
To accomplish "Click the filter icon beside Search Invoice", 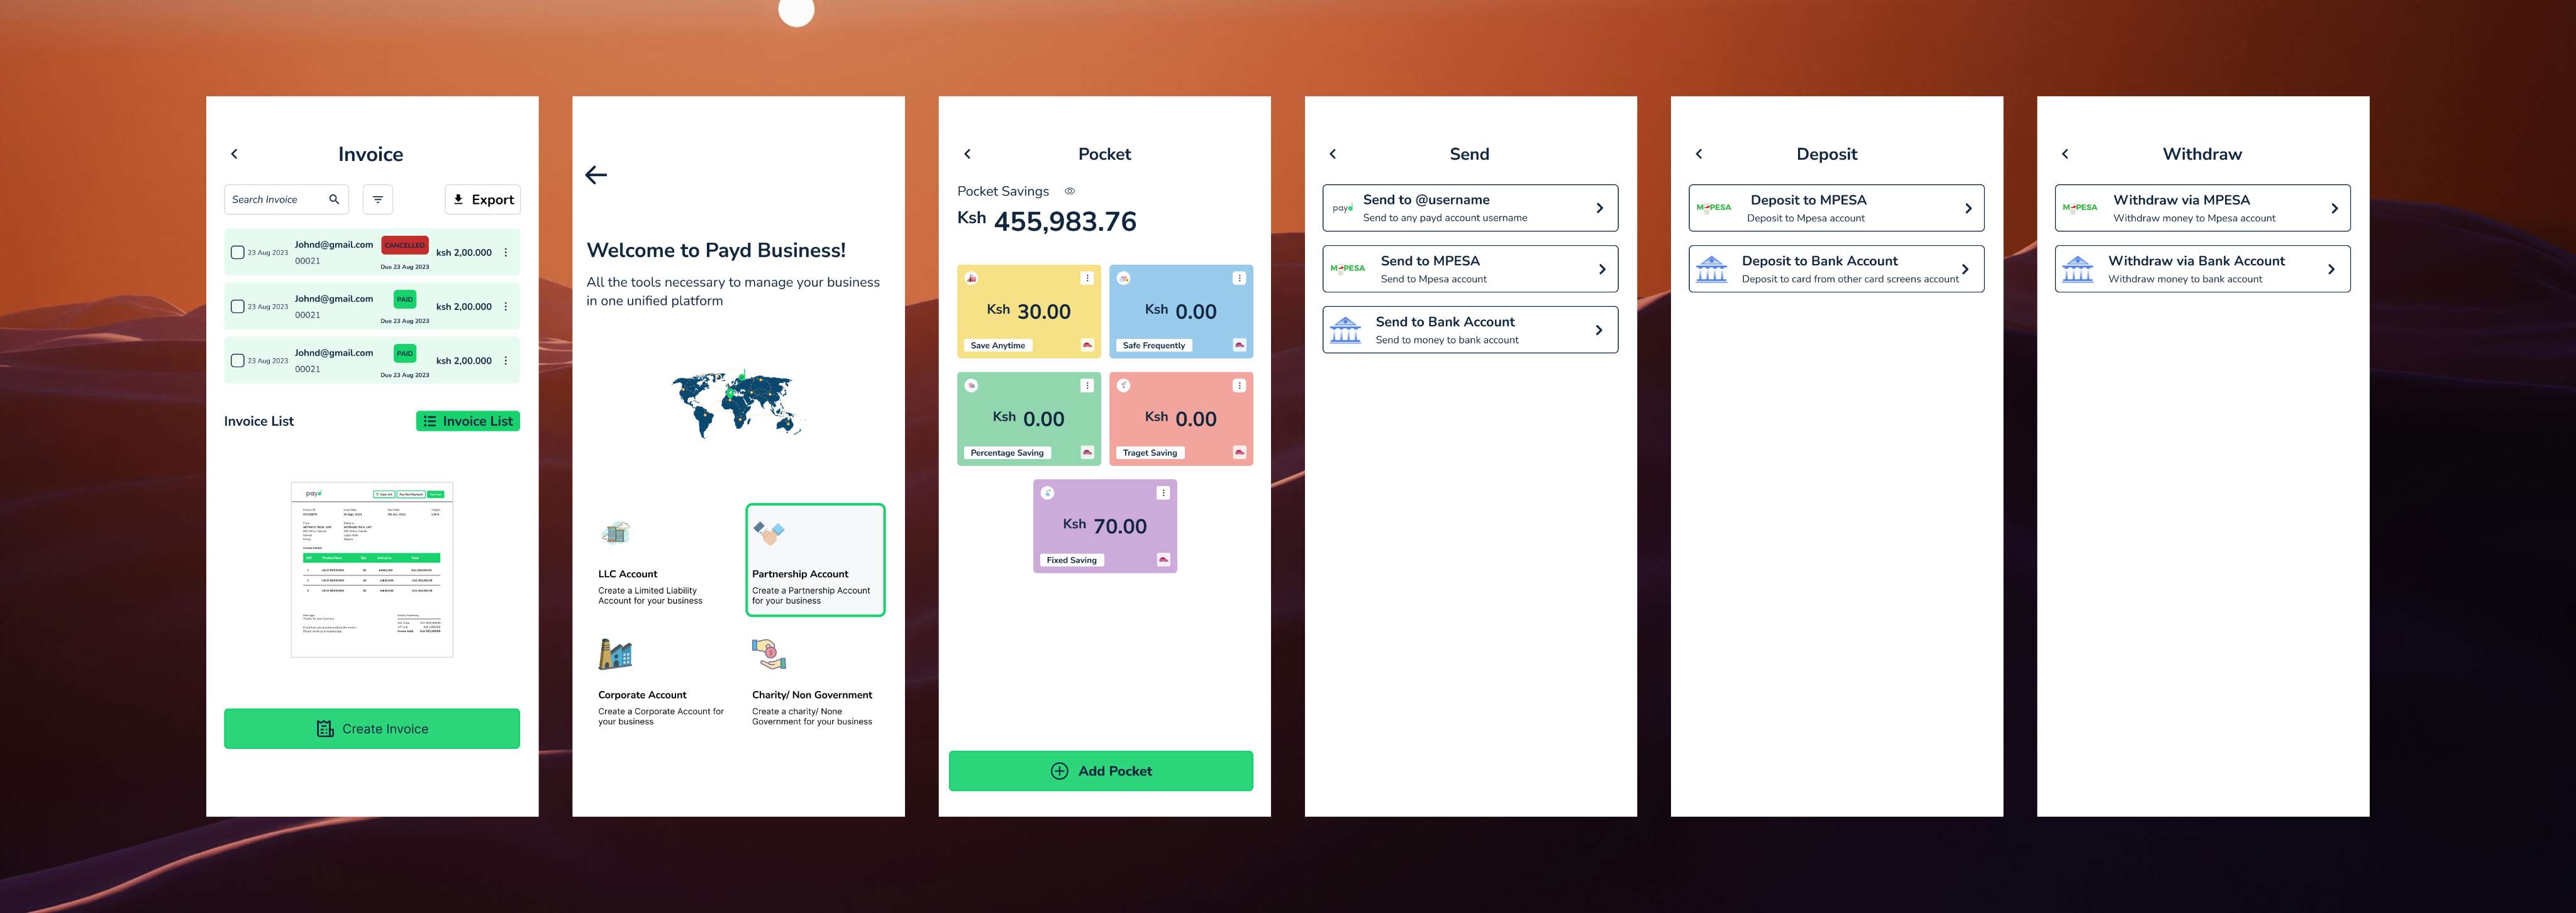I will [x=377, y=199].
